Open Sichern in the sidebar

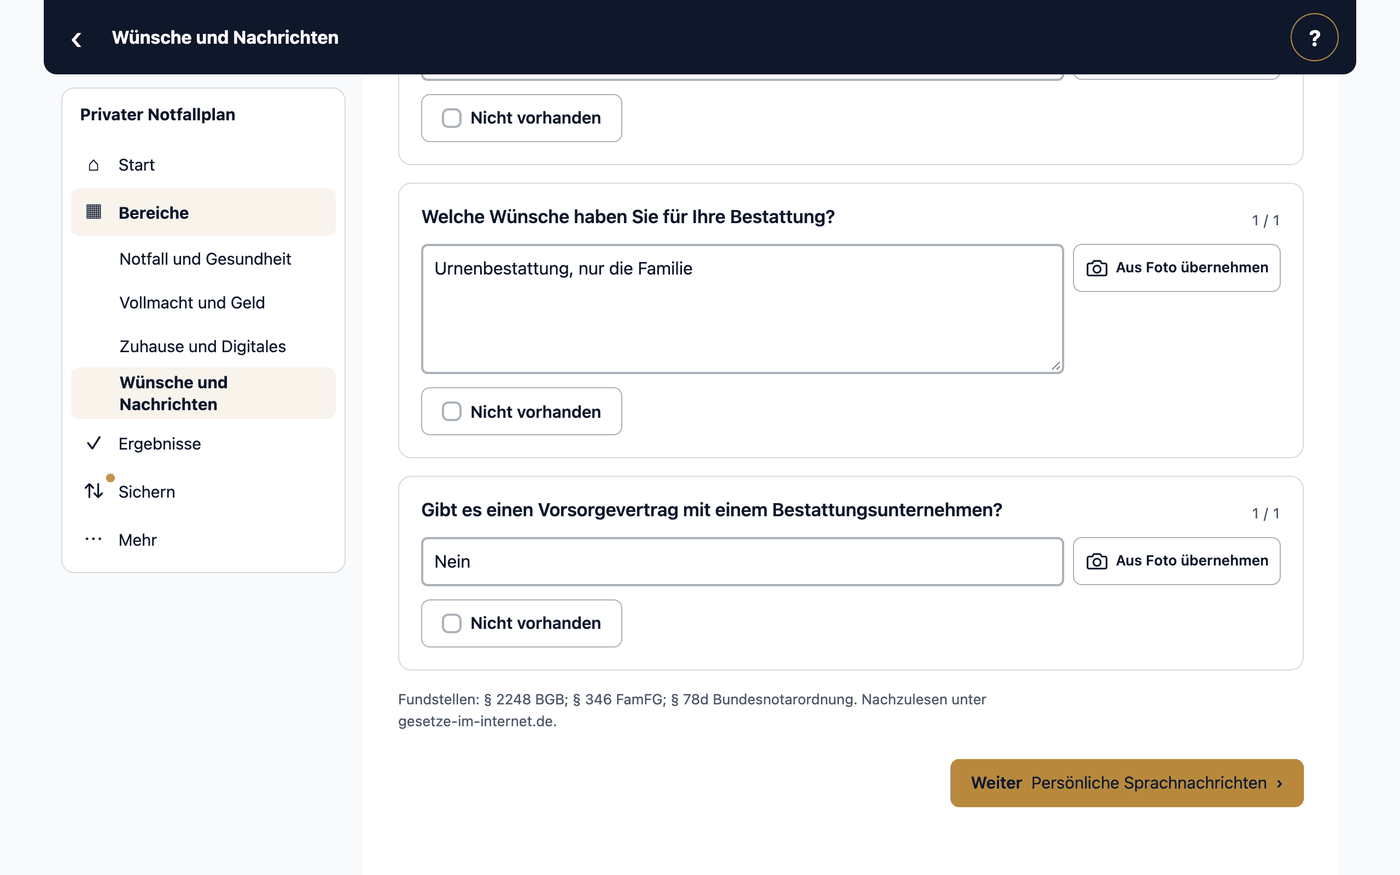[203, 491]
